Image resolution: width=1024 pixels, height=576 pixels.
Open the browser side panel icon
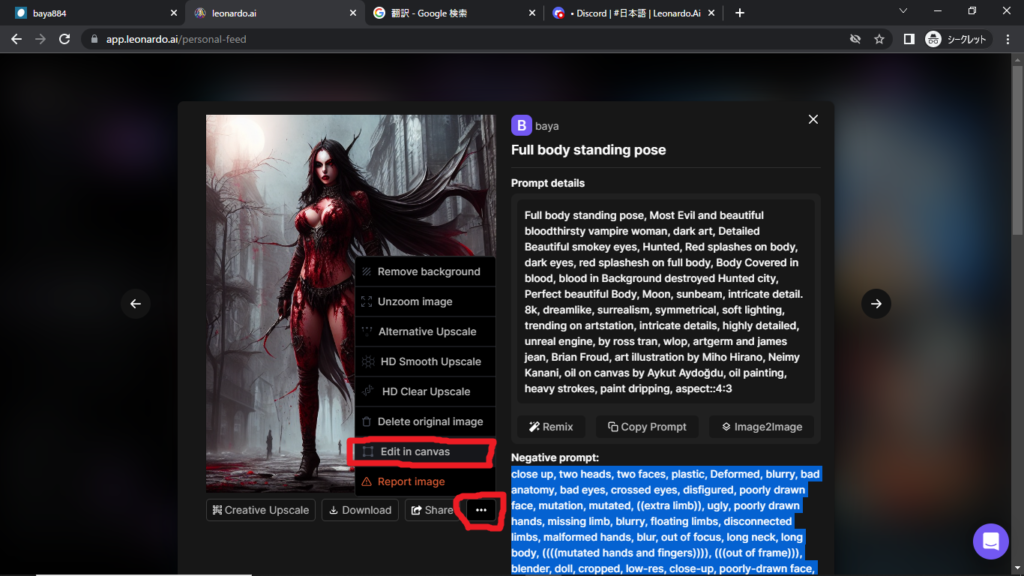click(908, 39)
